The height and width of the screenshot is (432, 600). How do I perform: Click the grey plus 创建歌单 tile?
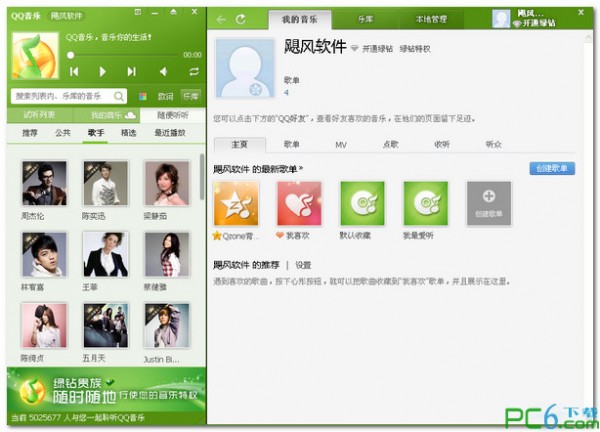[x=489, y=204]
